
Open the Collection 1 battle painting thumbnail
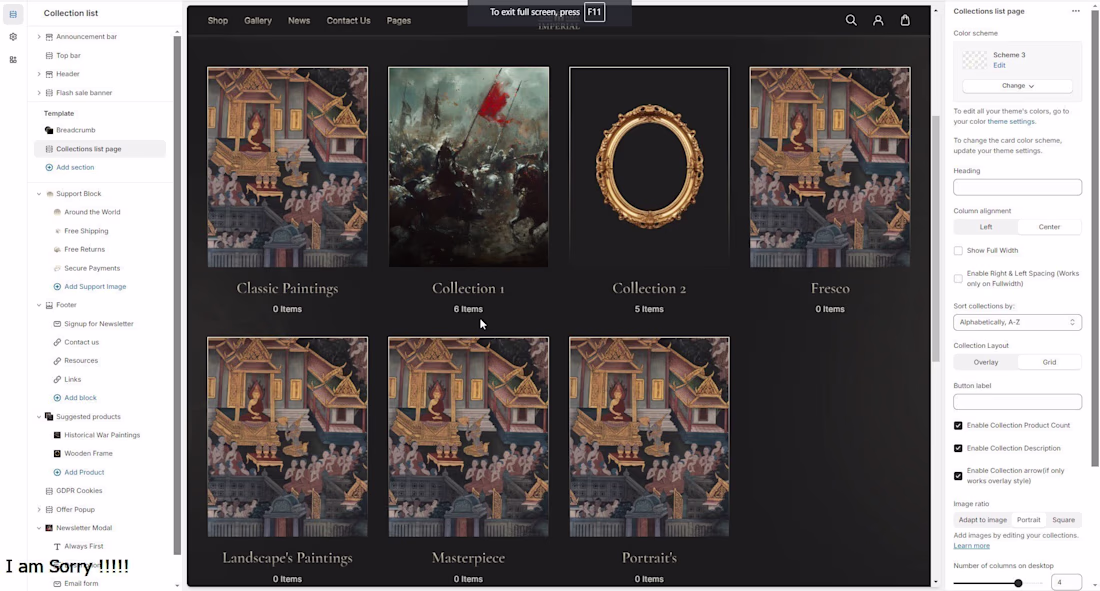click(468, 167)
